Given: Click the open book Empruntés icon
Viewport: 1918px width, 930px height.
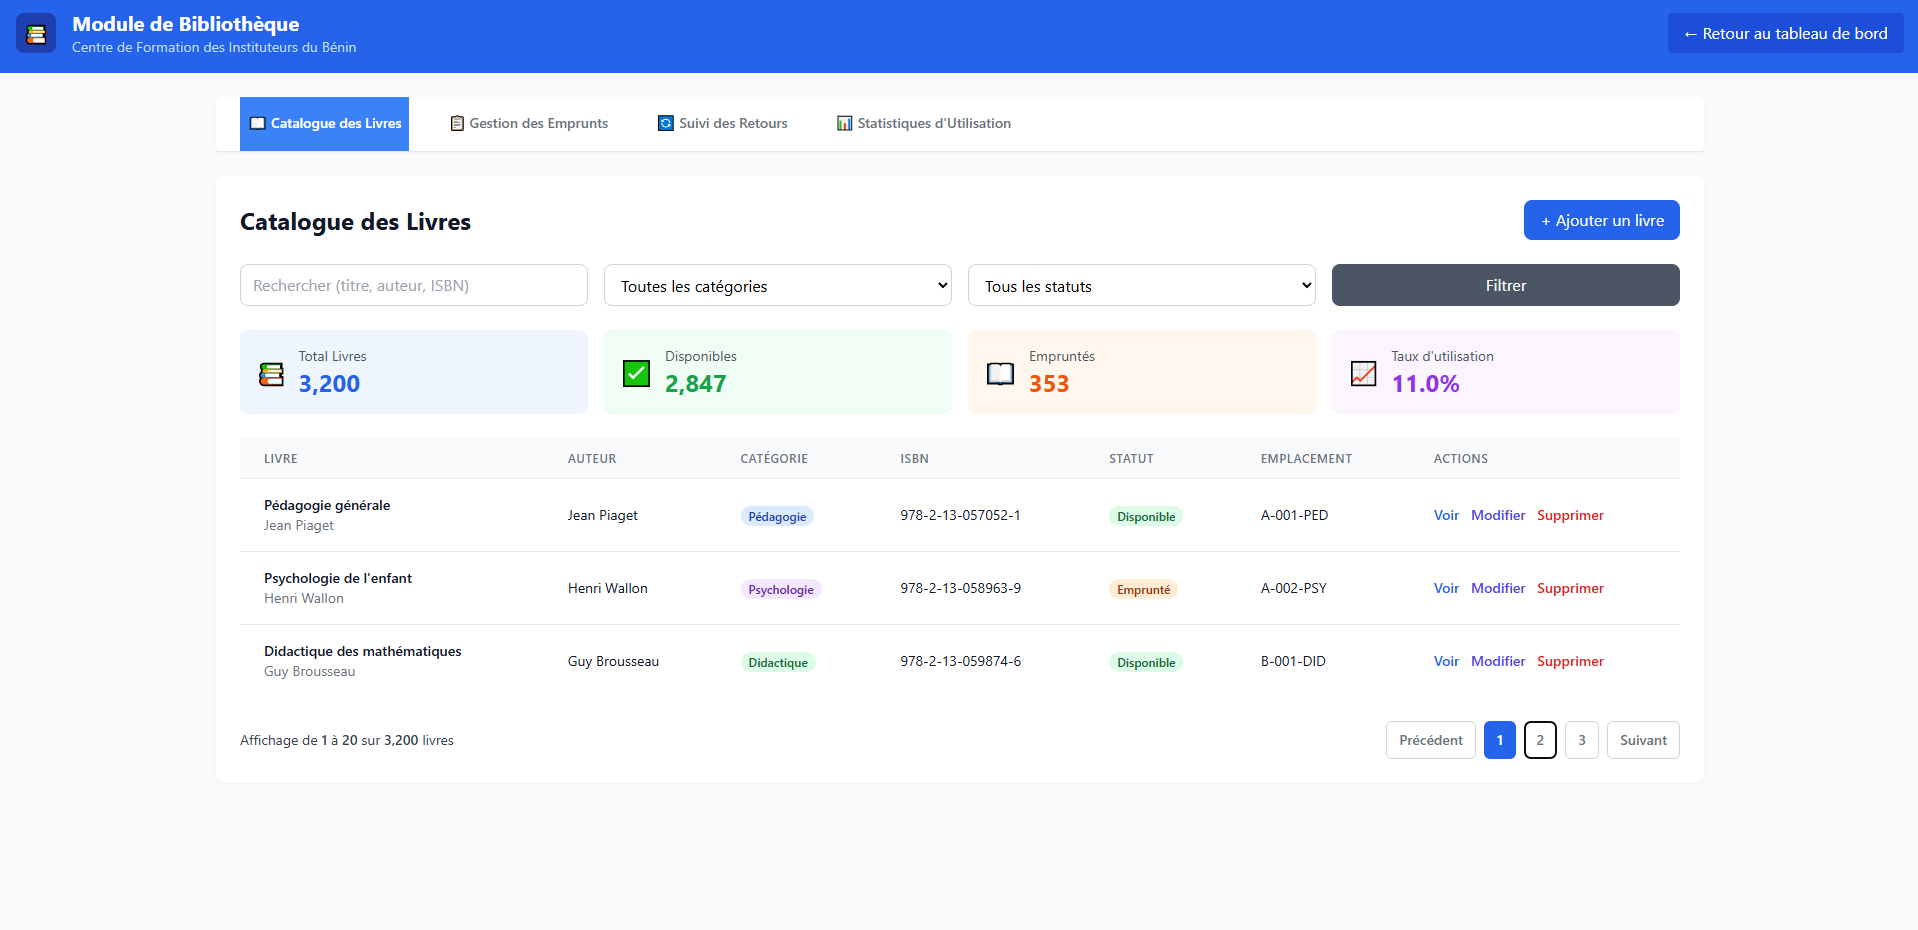Looking at the screenshot, I should pyautogui.click(x=1000, y=374).
